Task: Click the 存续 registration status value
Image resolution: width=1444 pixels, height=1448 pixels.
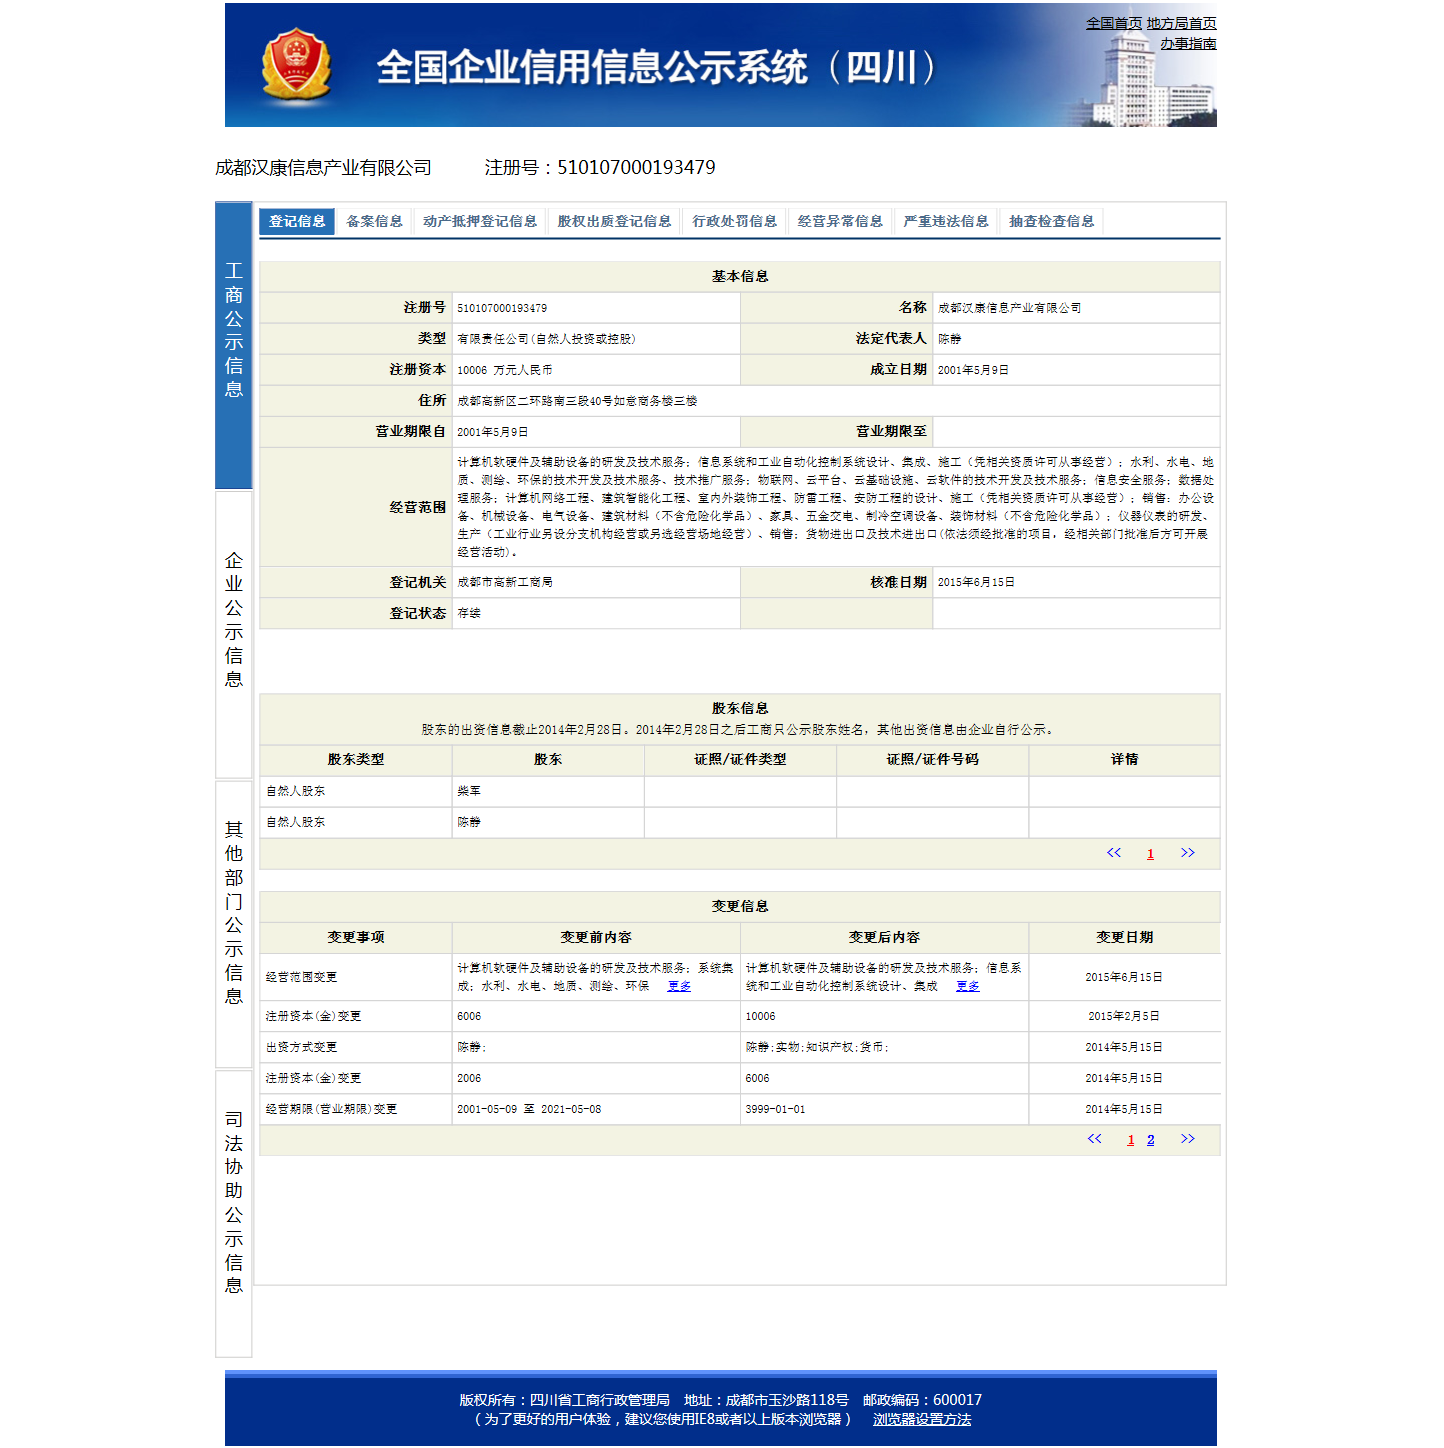Action: click(469, 613)
